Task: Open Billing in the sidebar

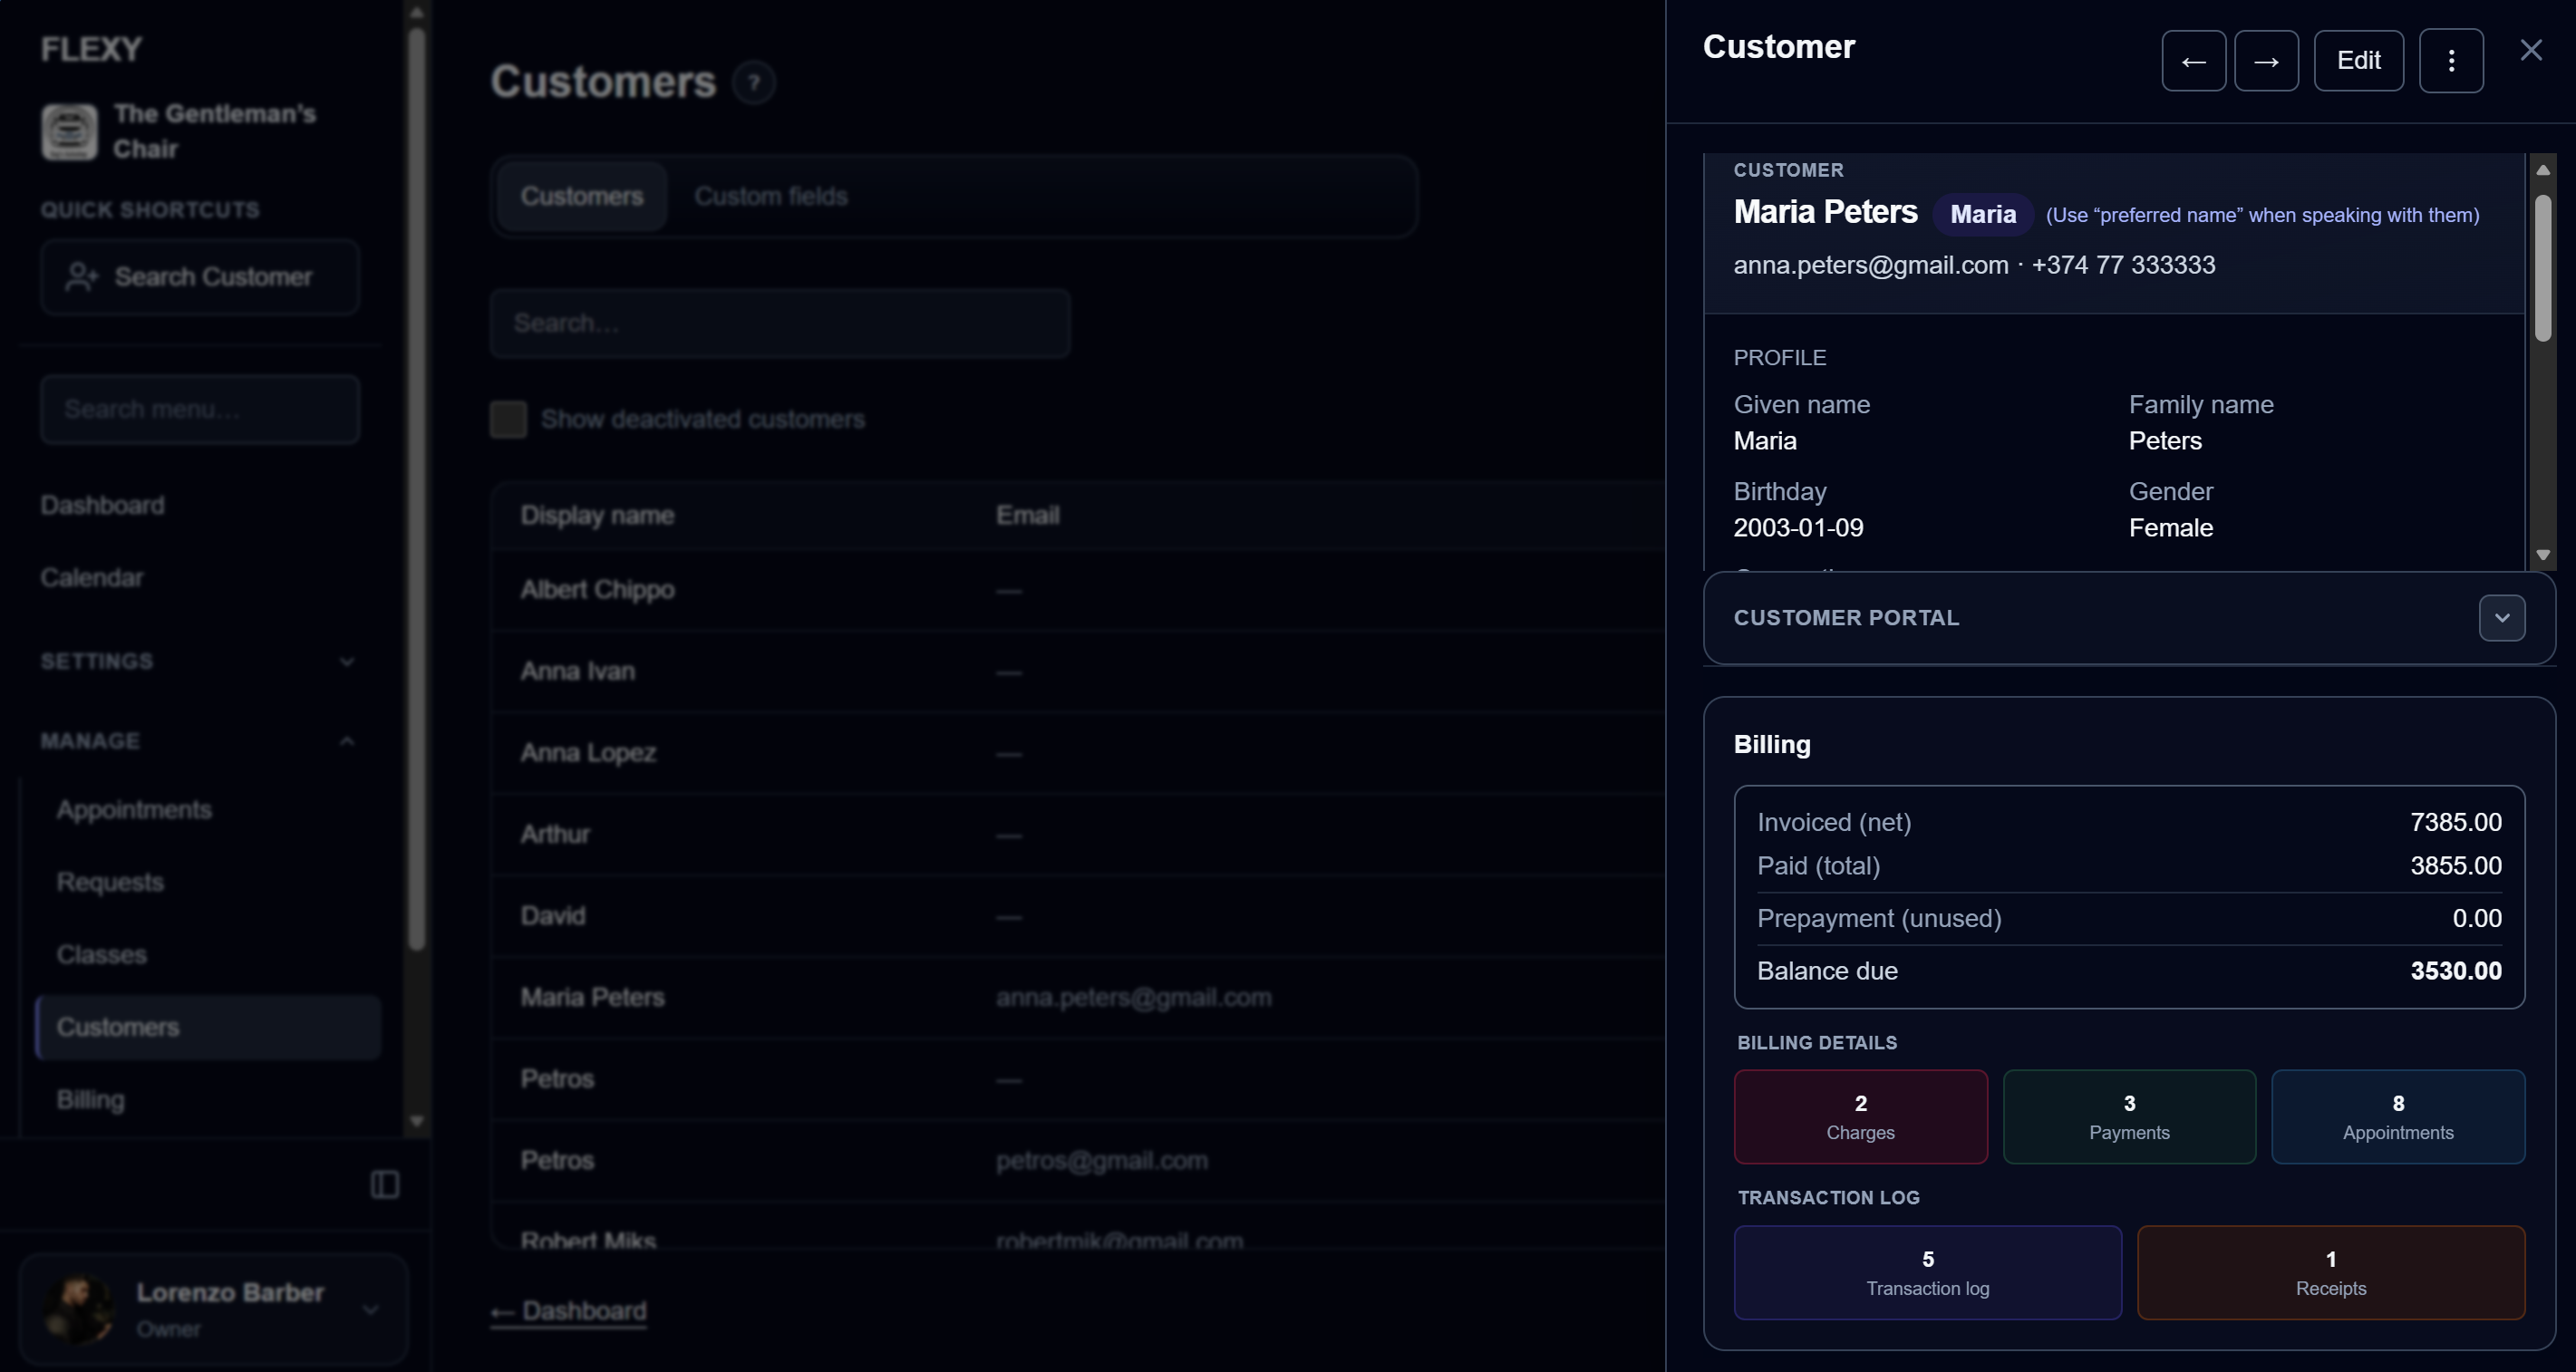Action: click(91, 1100)
